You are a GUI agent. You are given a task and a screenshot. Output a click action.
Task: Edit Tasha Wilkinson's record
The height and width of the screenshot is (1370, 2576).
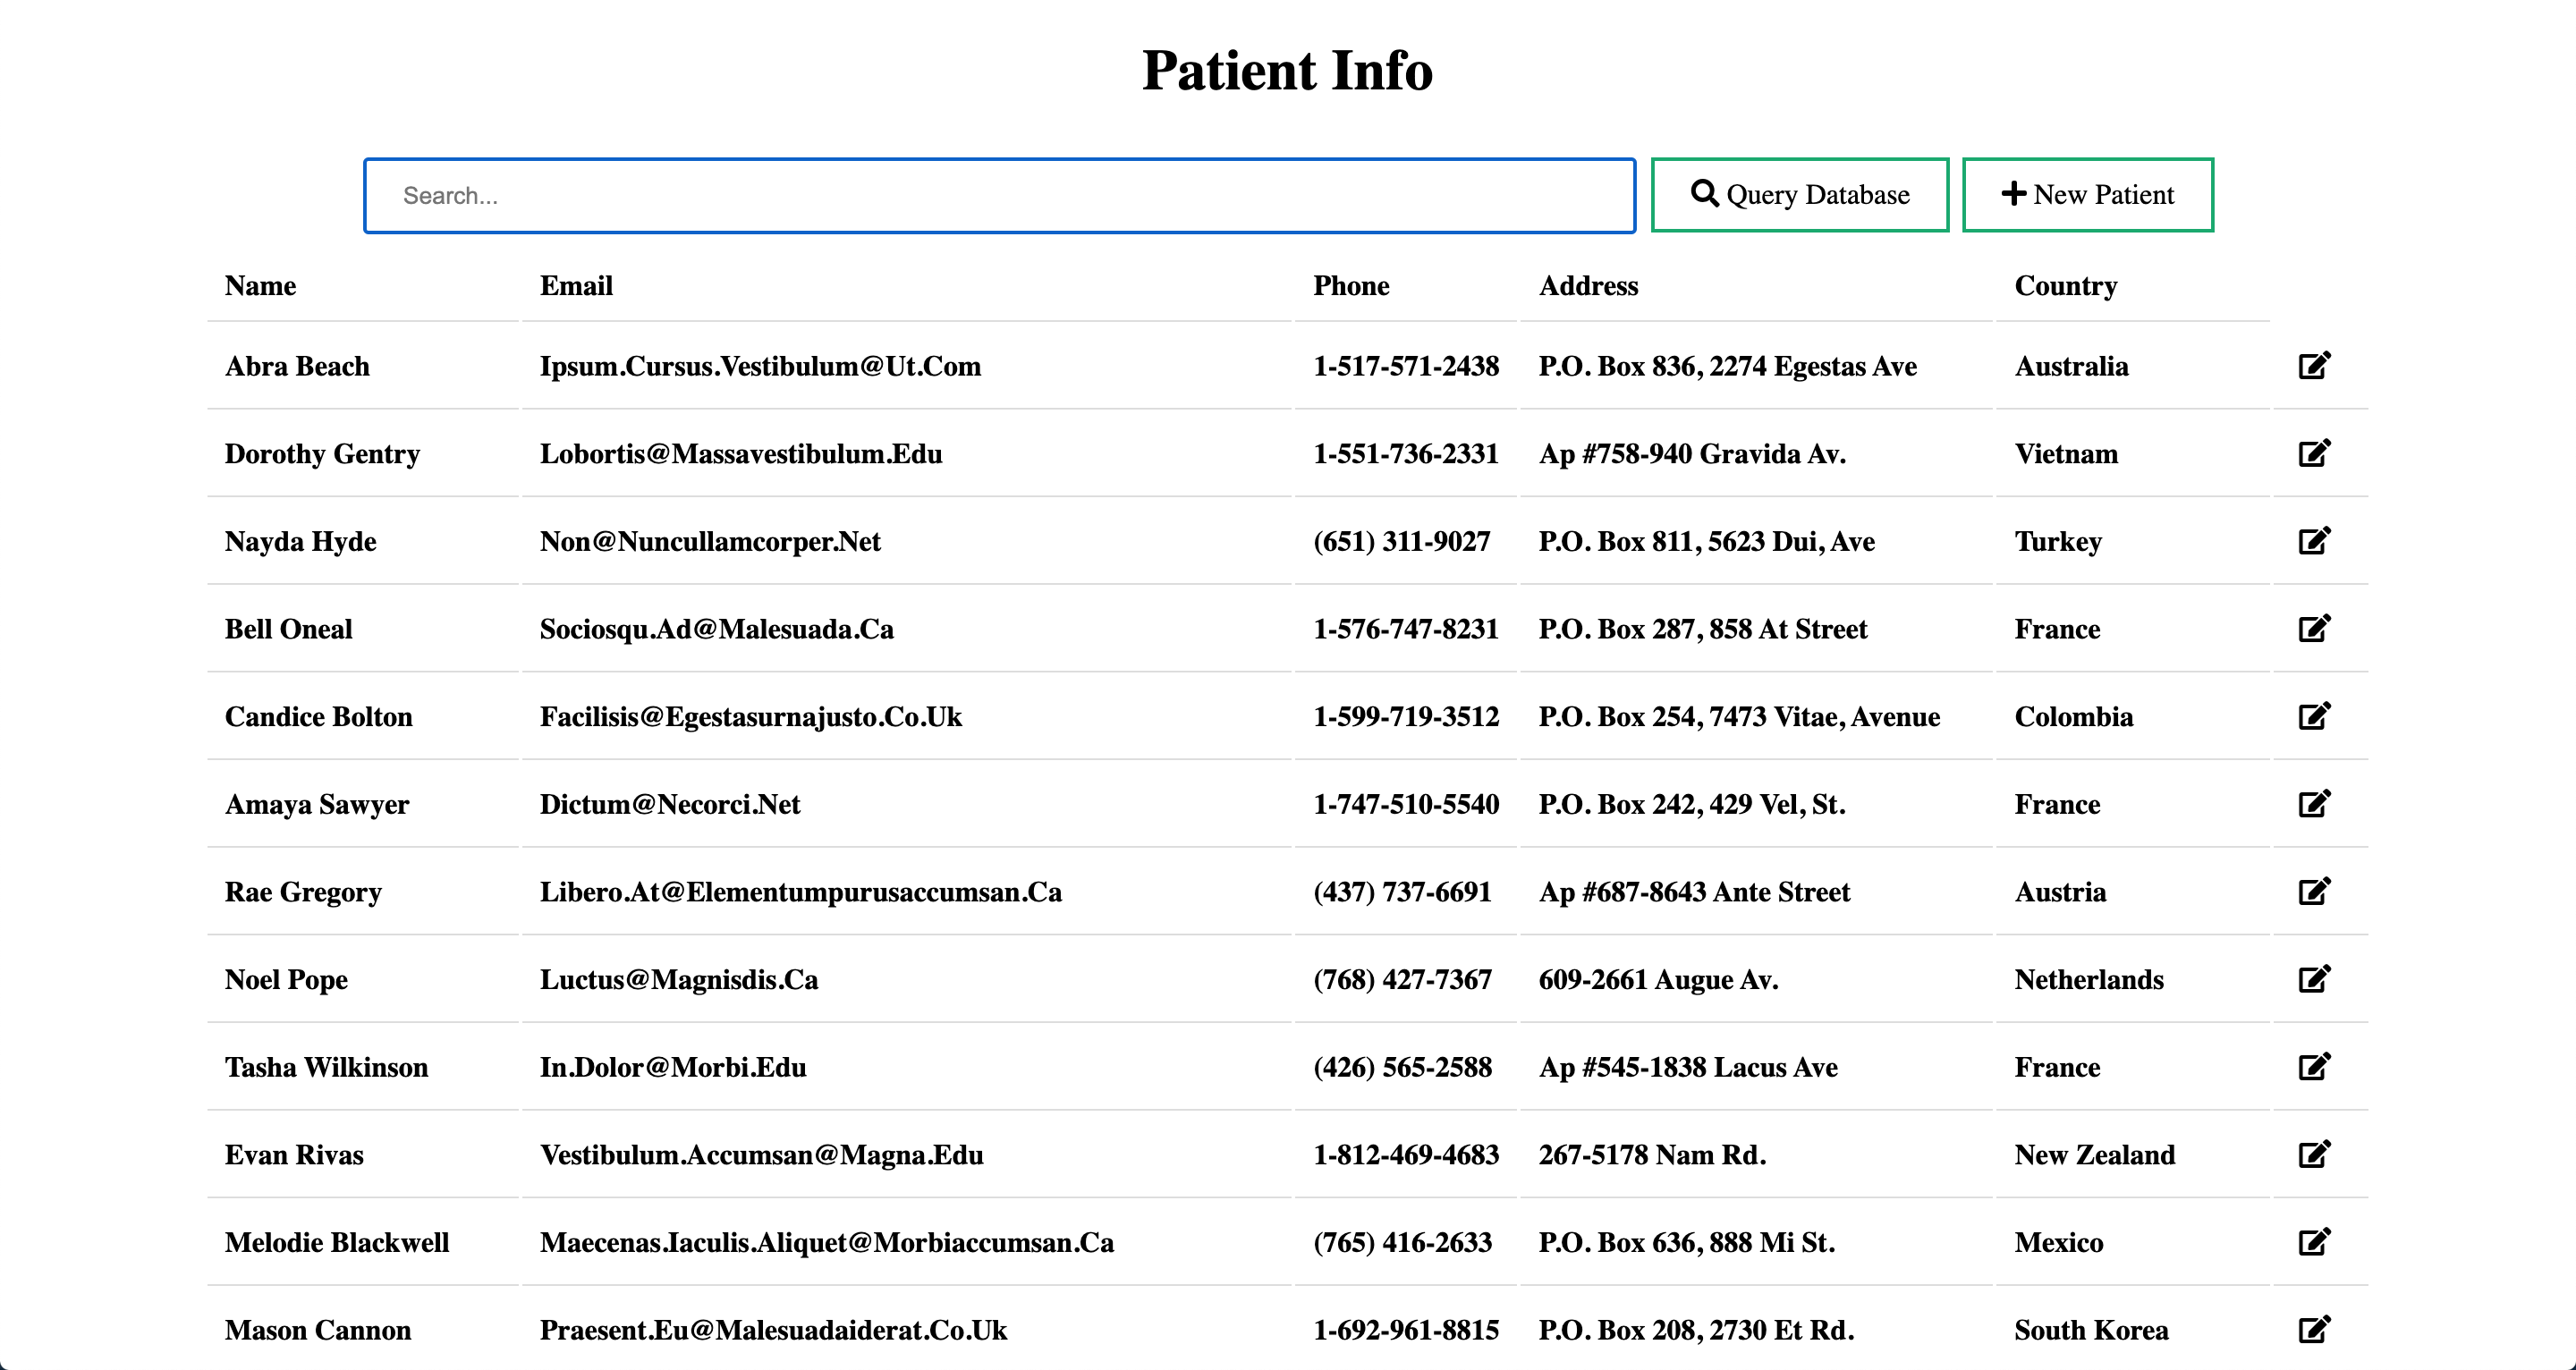[x=2313, y=1067]
